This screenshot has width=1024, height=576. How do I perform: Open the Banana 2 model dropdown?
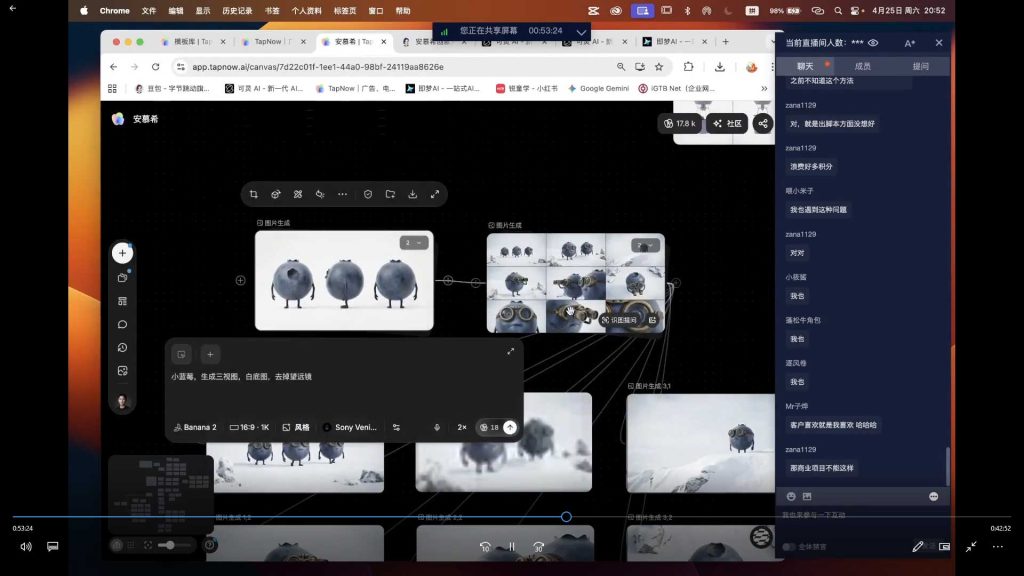195,427
